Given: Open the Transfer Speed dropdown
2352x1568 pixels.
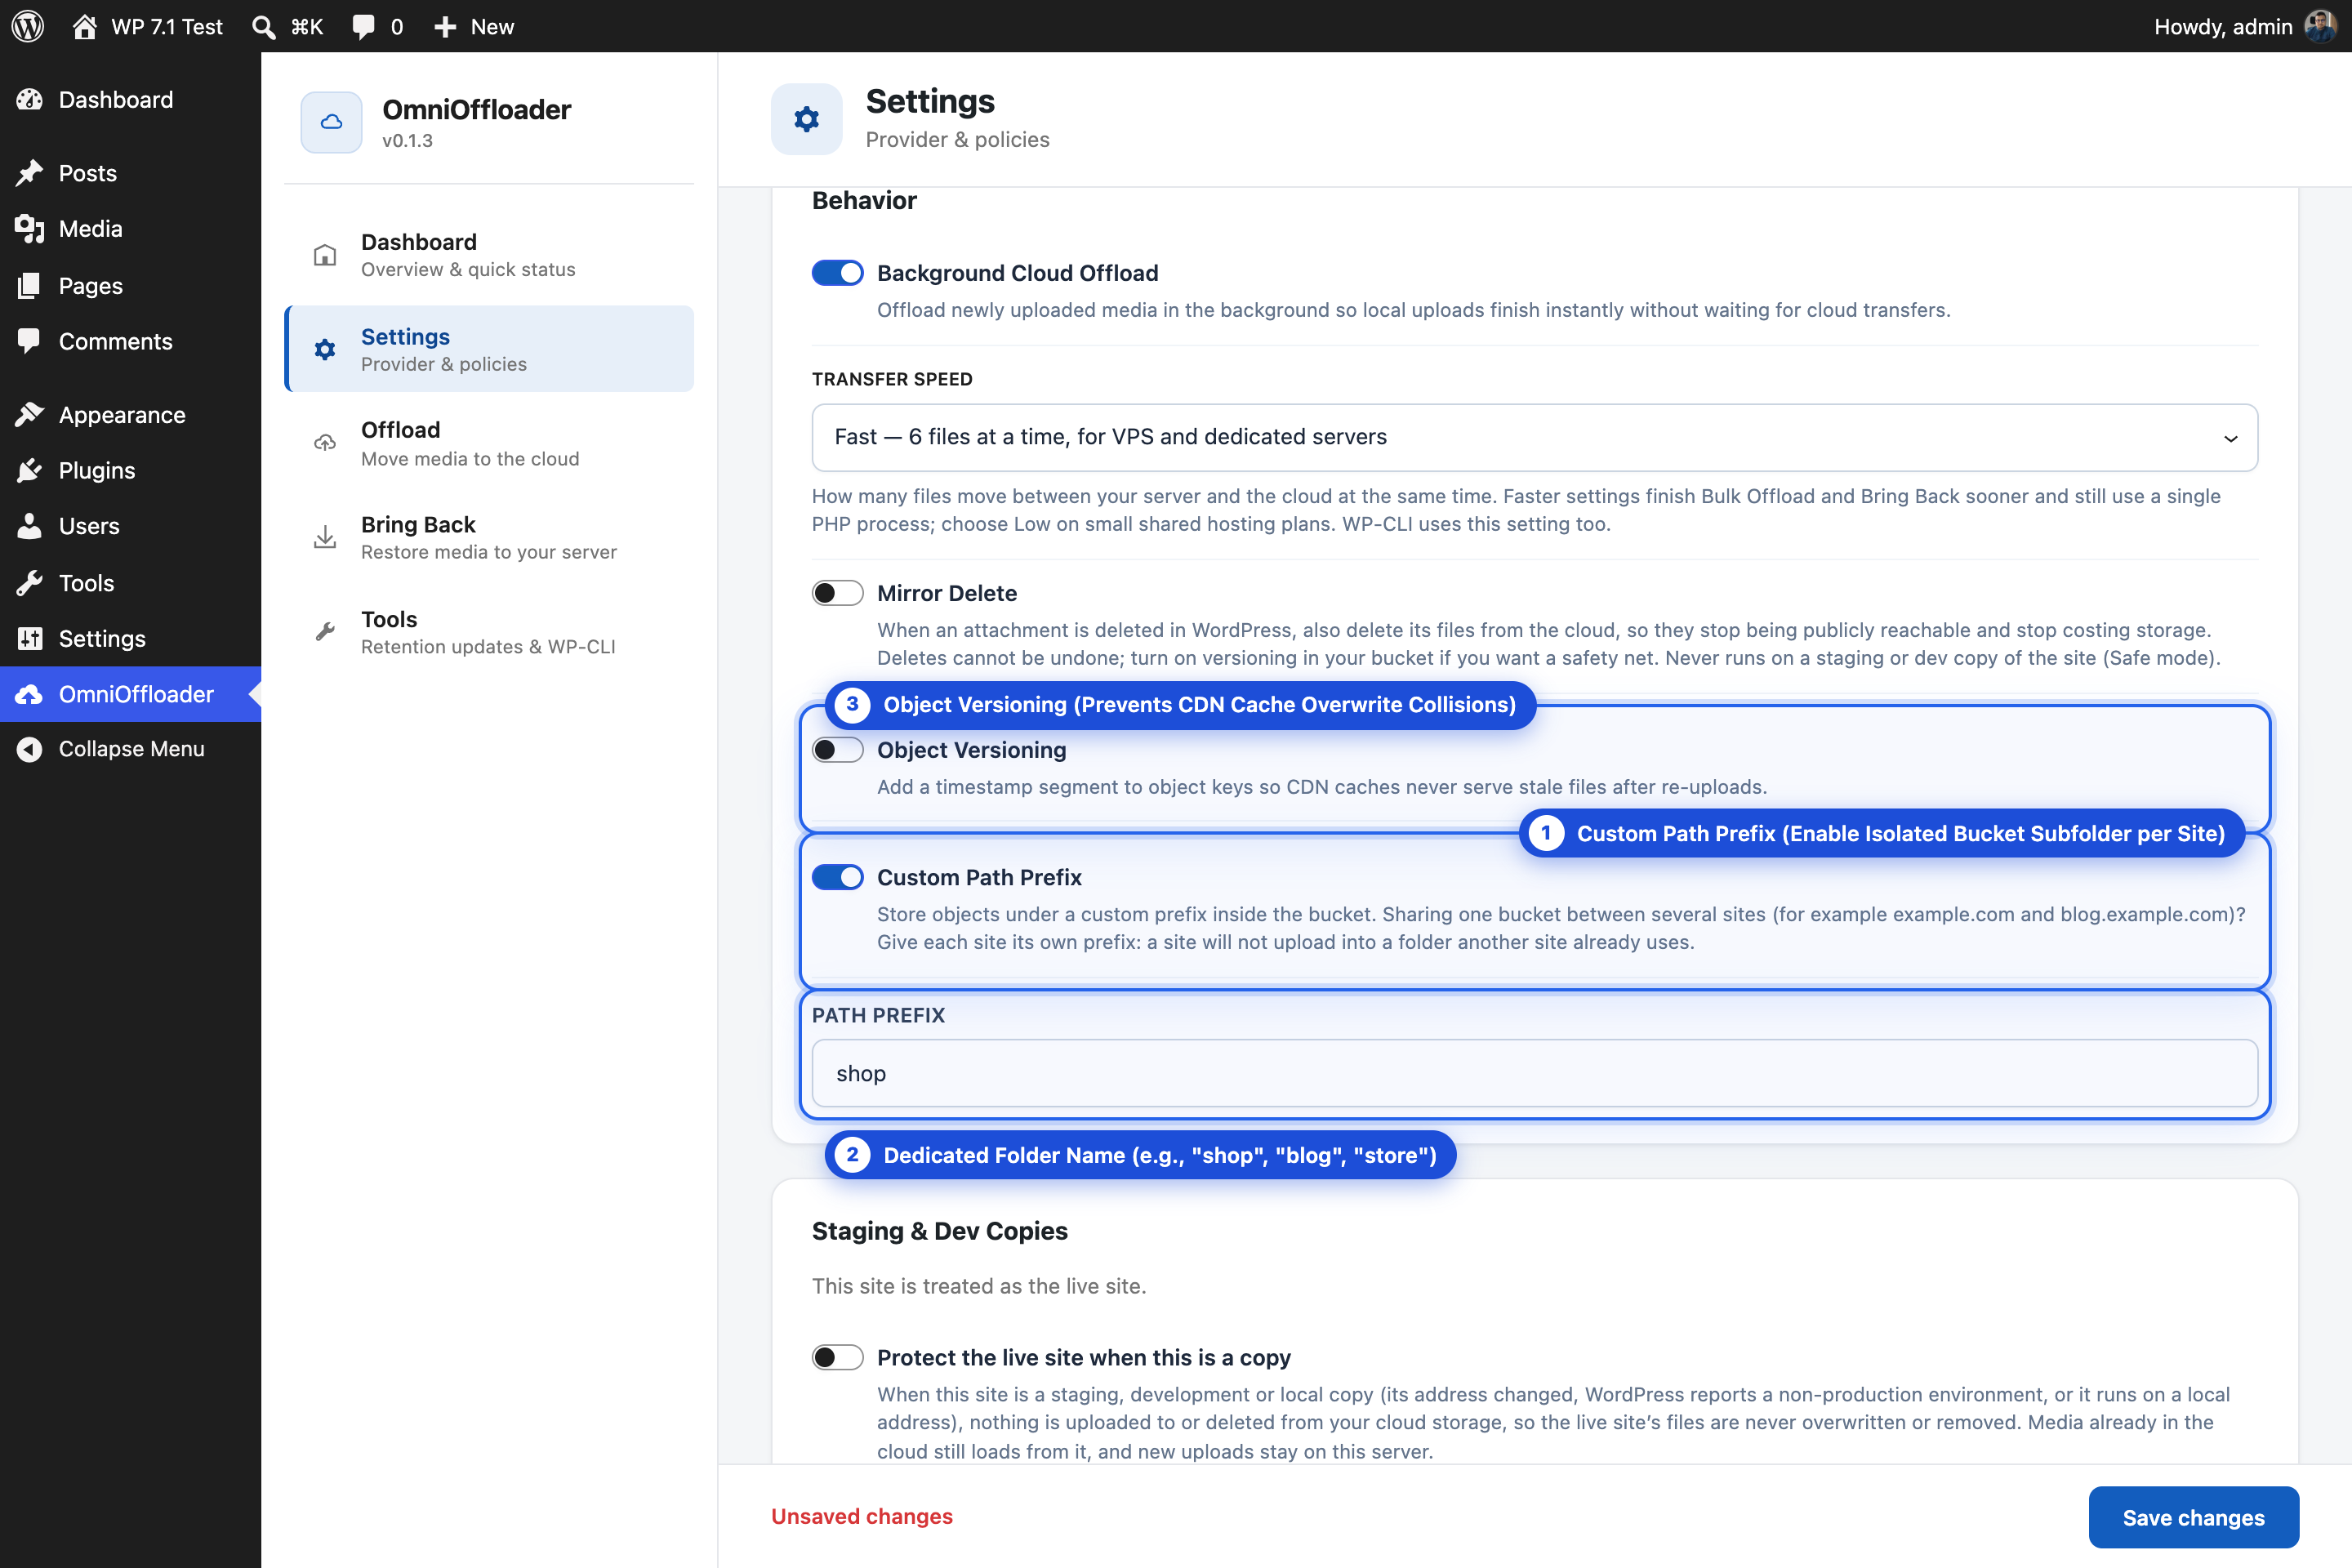Looking at the screenshot, I should [x=1534, y=437].
